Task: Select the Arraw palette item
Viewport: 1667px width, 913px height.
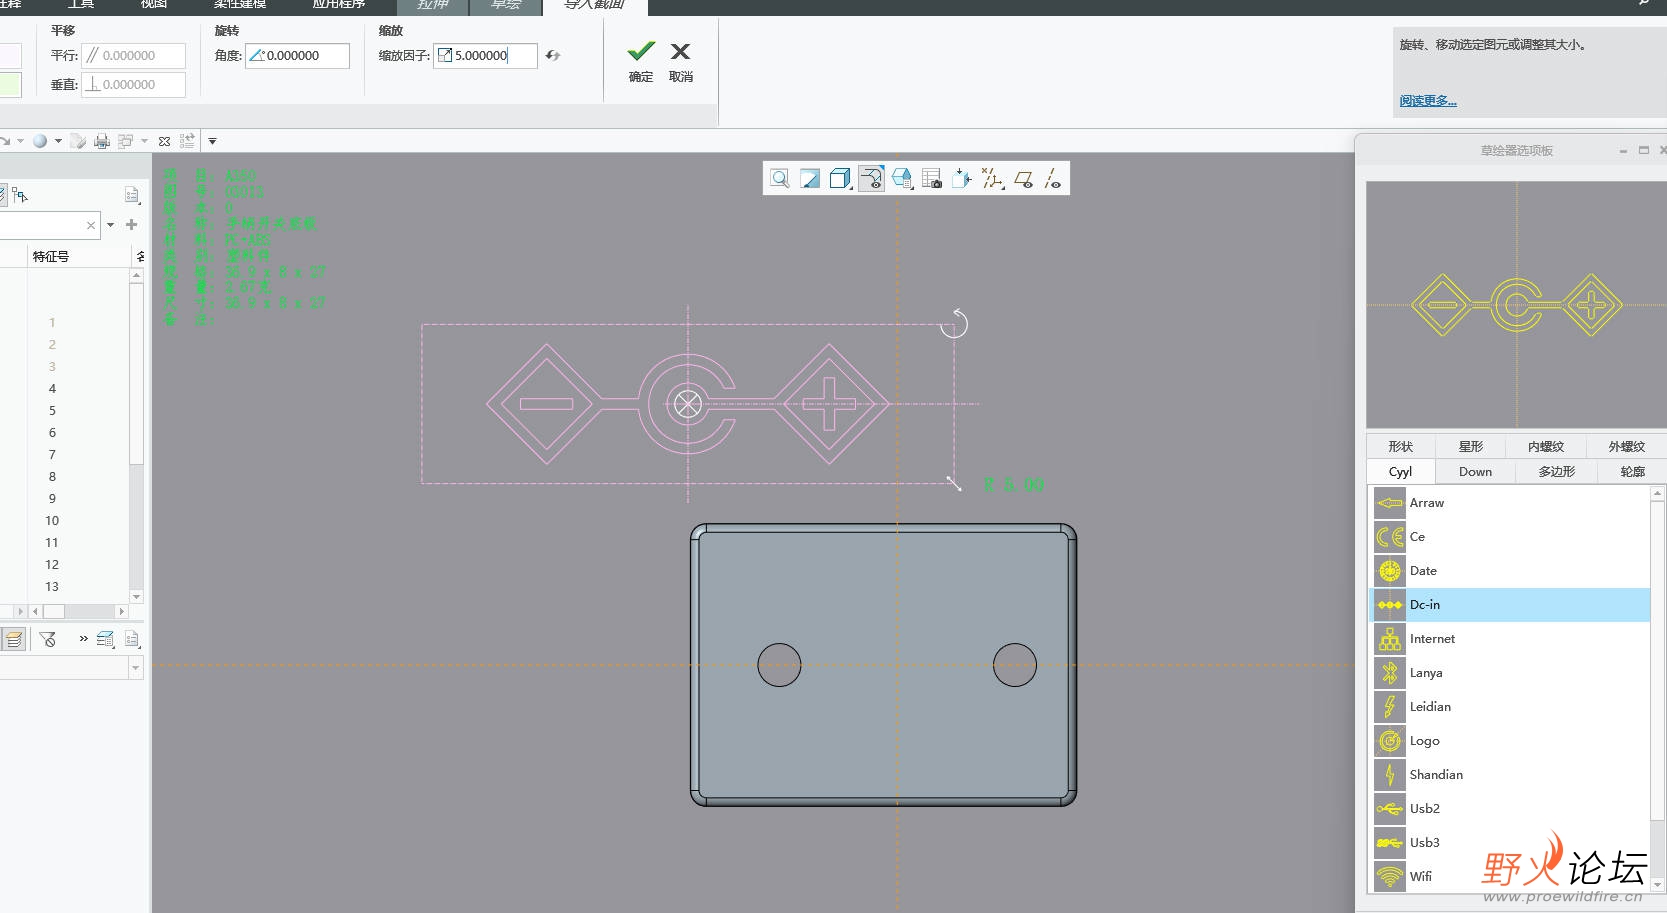Action: pyautogui.click(x=1509, y=503)
